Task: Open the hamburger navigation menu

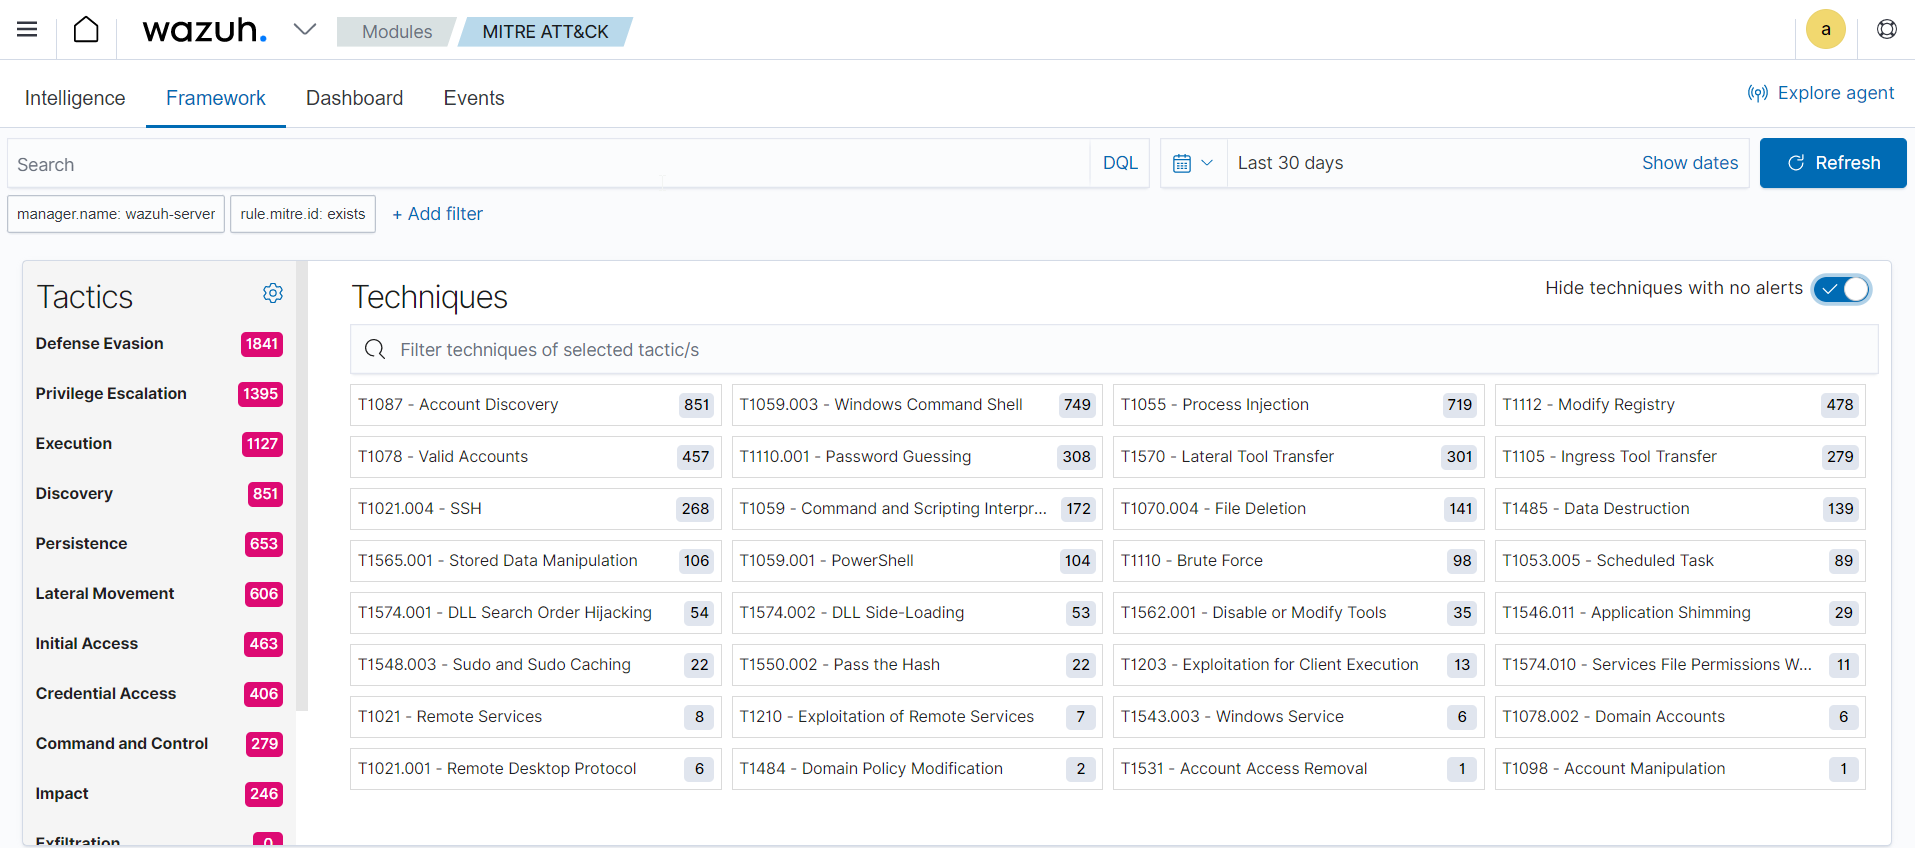Action: coord(27,30)
